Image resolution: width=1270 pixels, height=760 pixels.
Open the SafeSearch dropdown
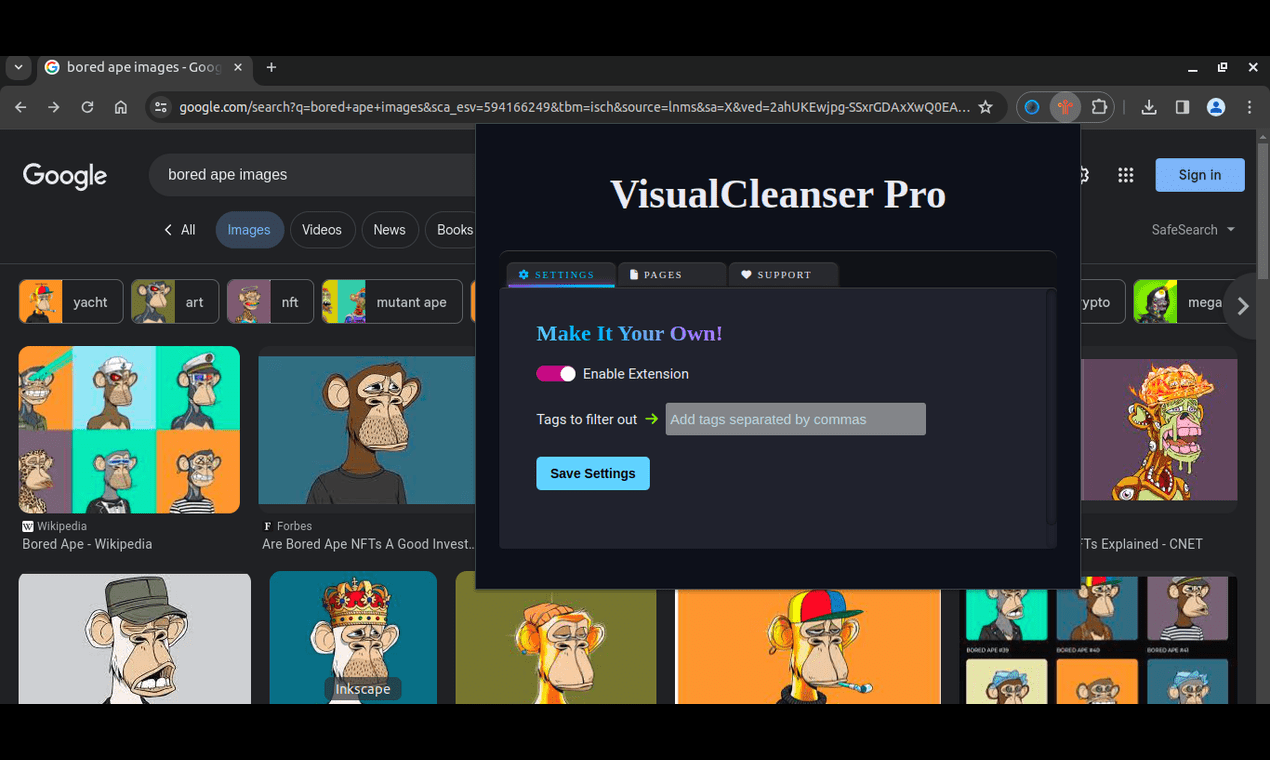(1193, 230)
